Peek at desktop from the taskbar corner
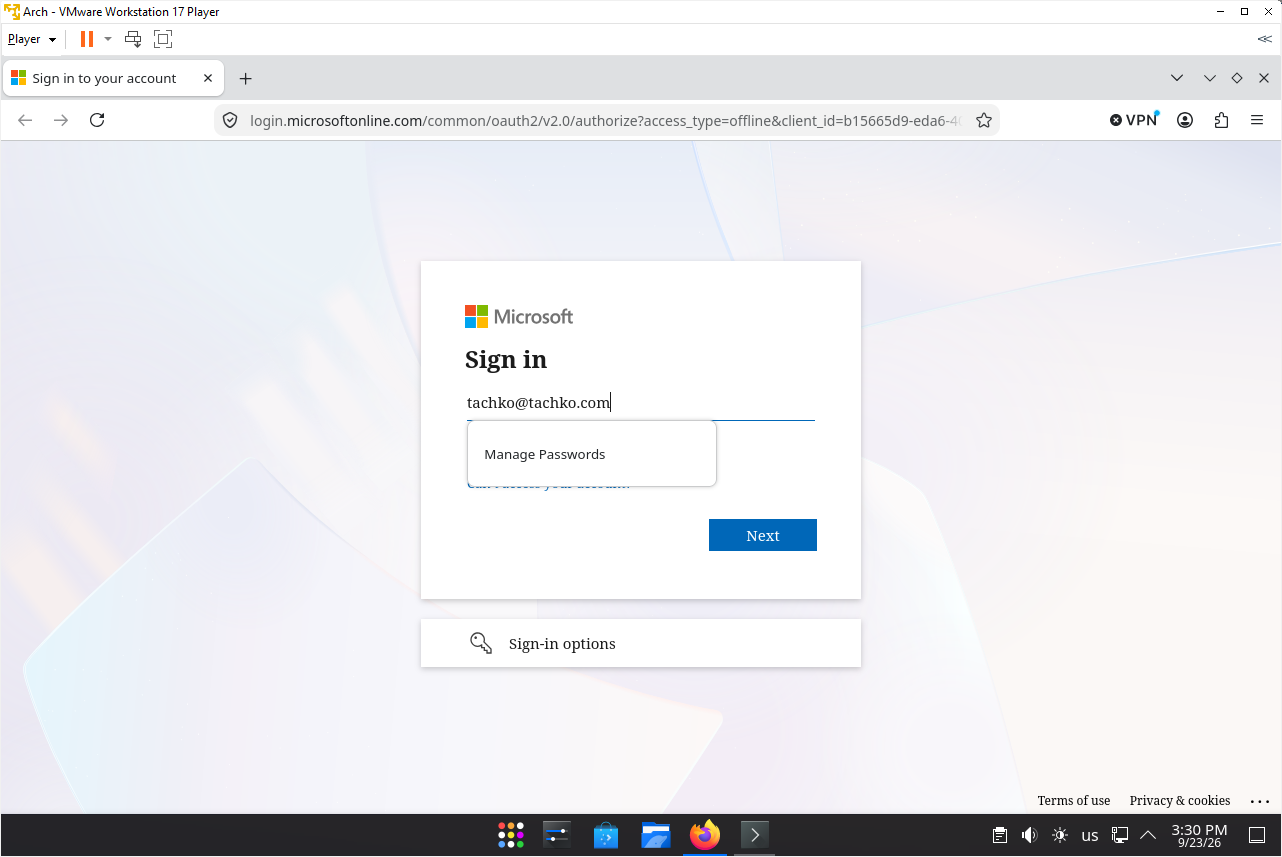The height and width of the screenshot is (857, 1282). (x=1257, y=835)
